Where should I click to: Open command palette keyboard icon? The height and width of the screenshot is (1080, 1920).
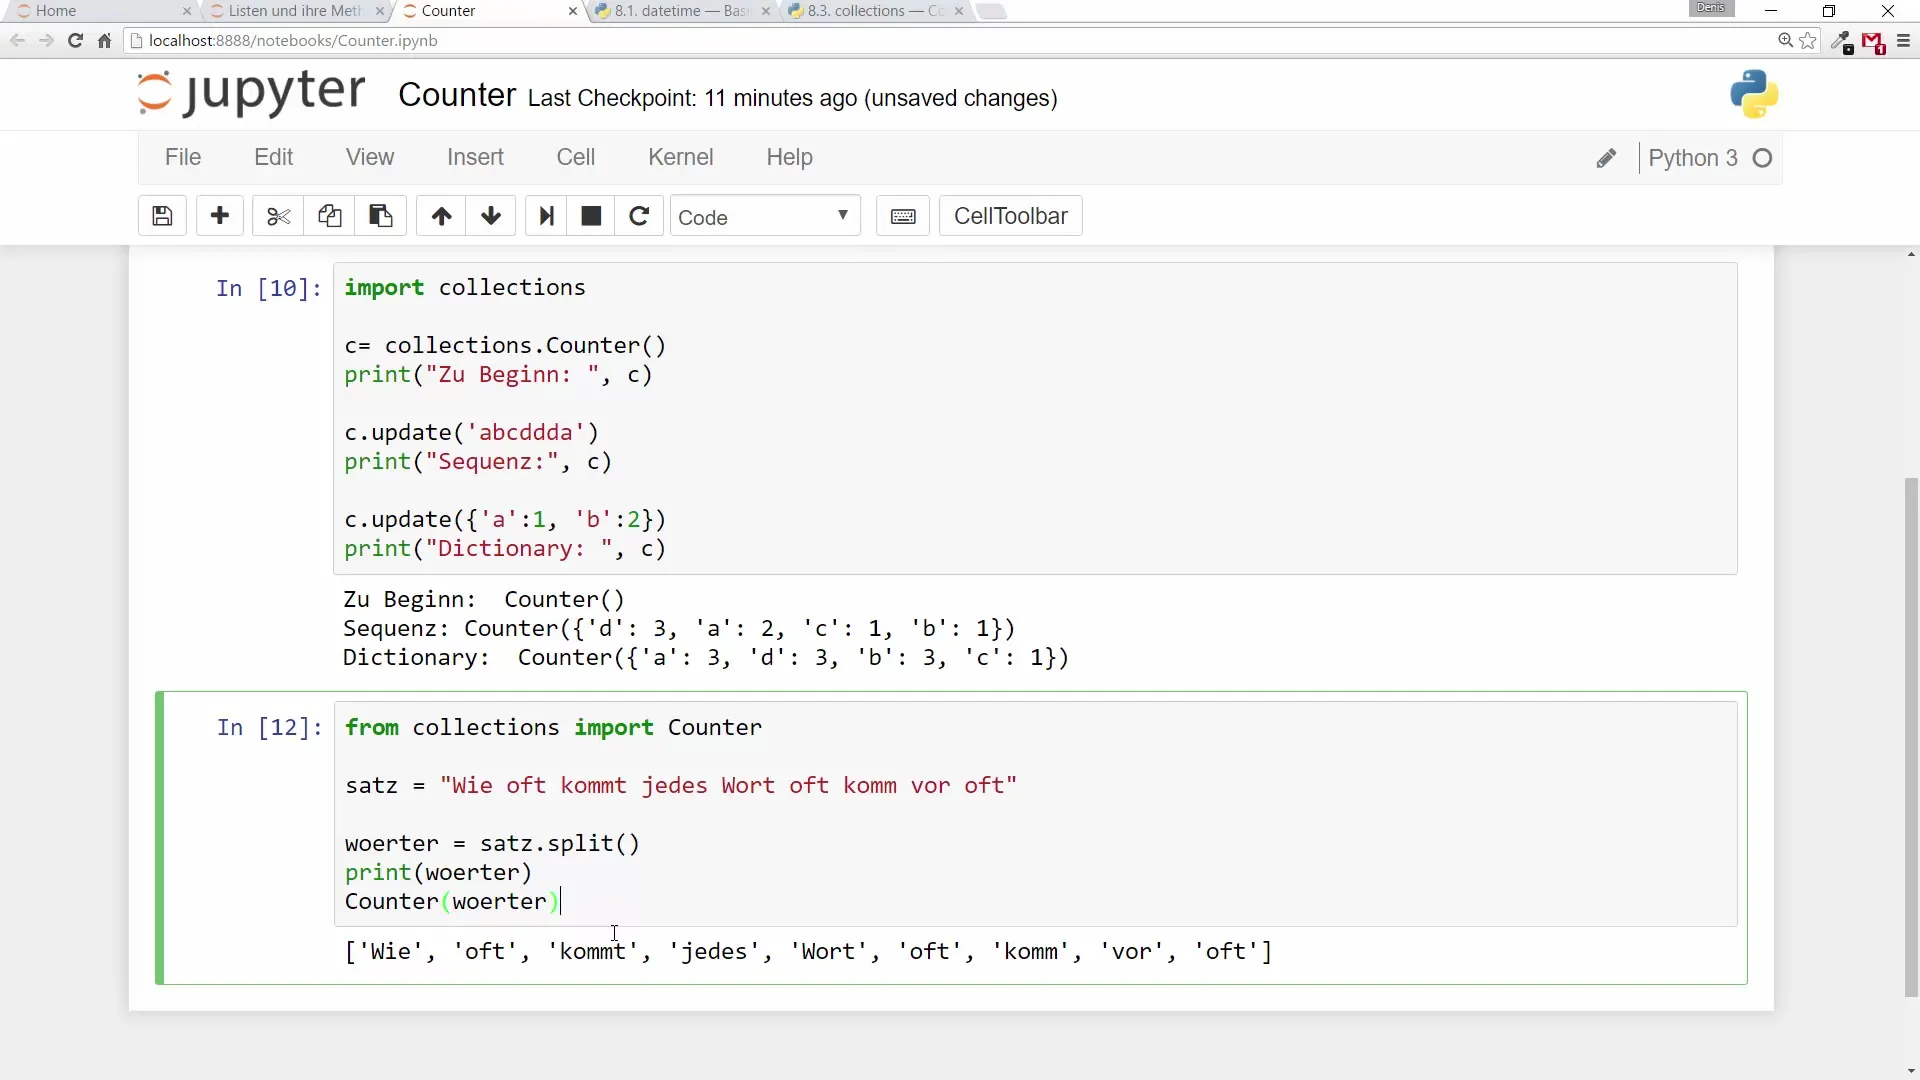point(903,216)
